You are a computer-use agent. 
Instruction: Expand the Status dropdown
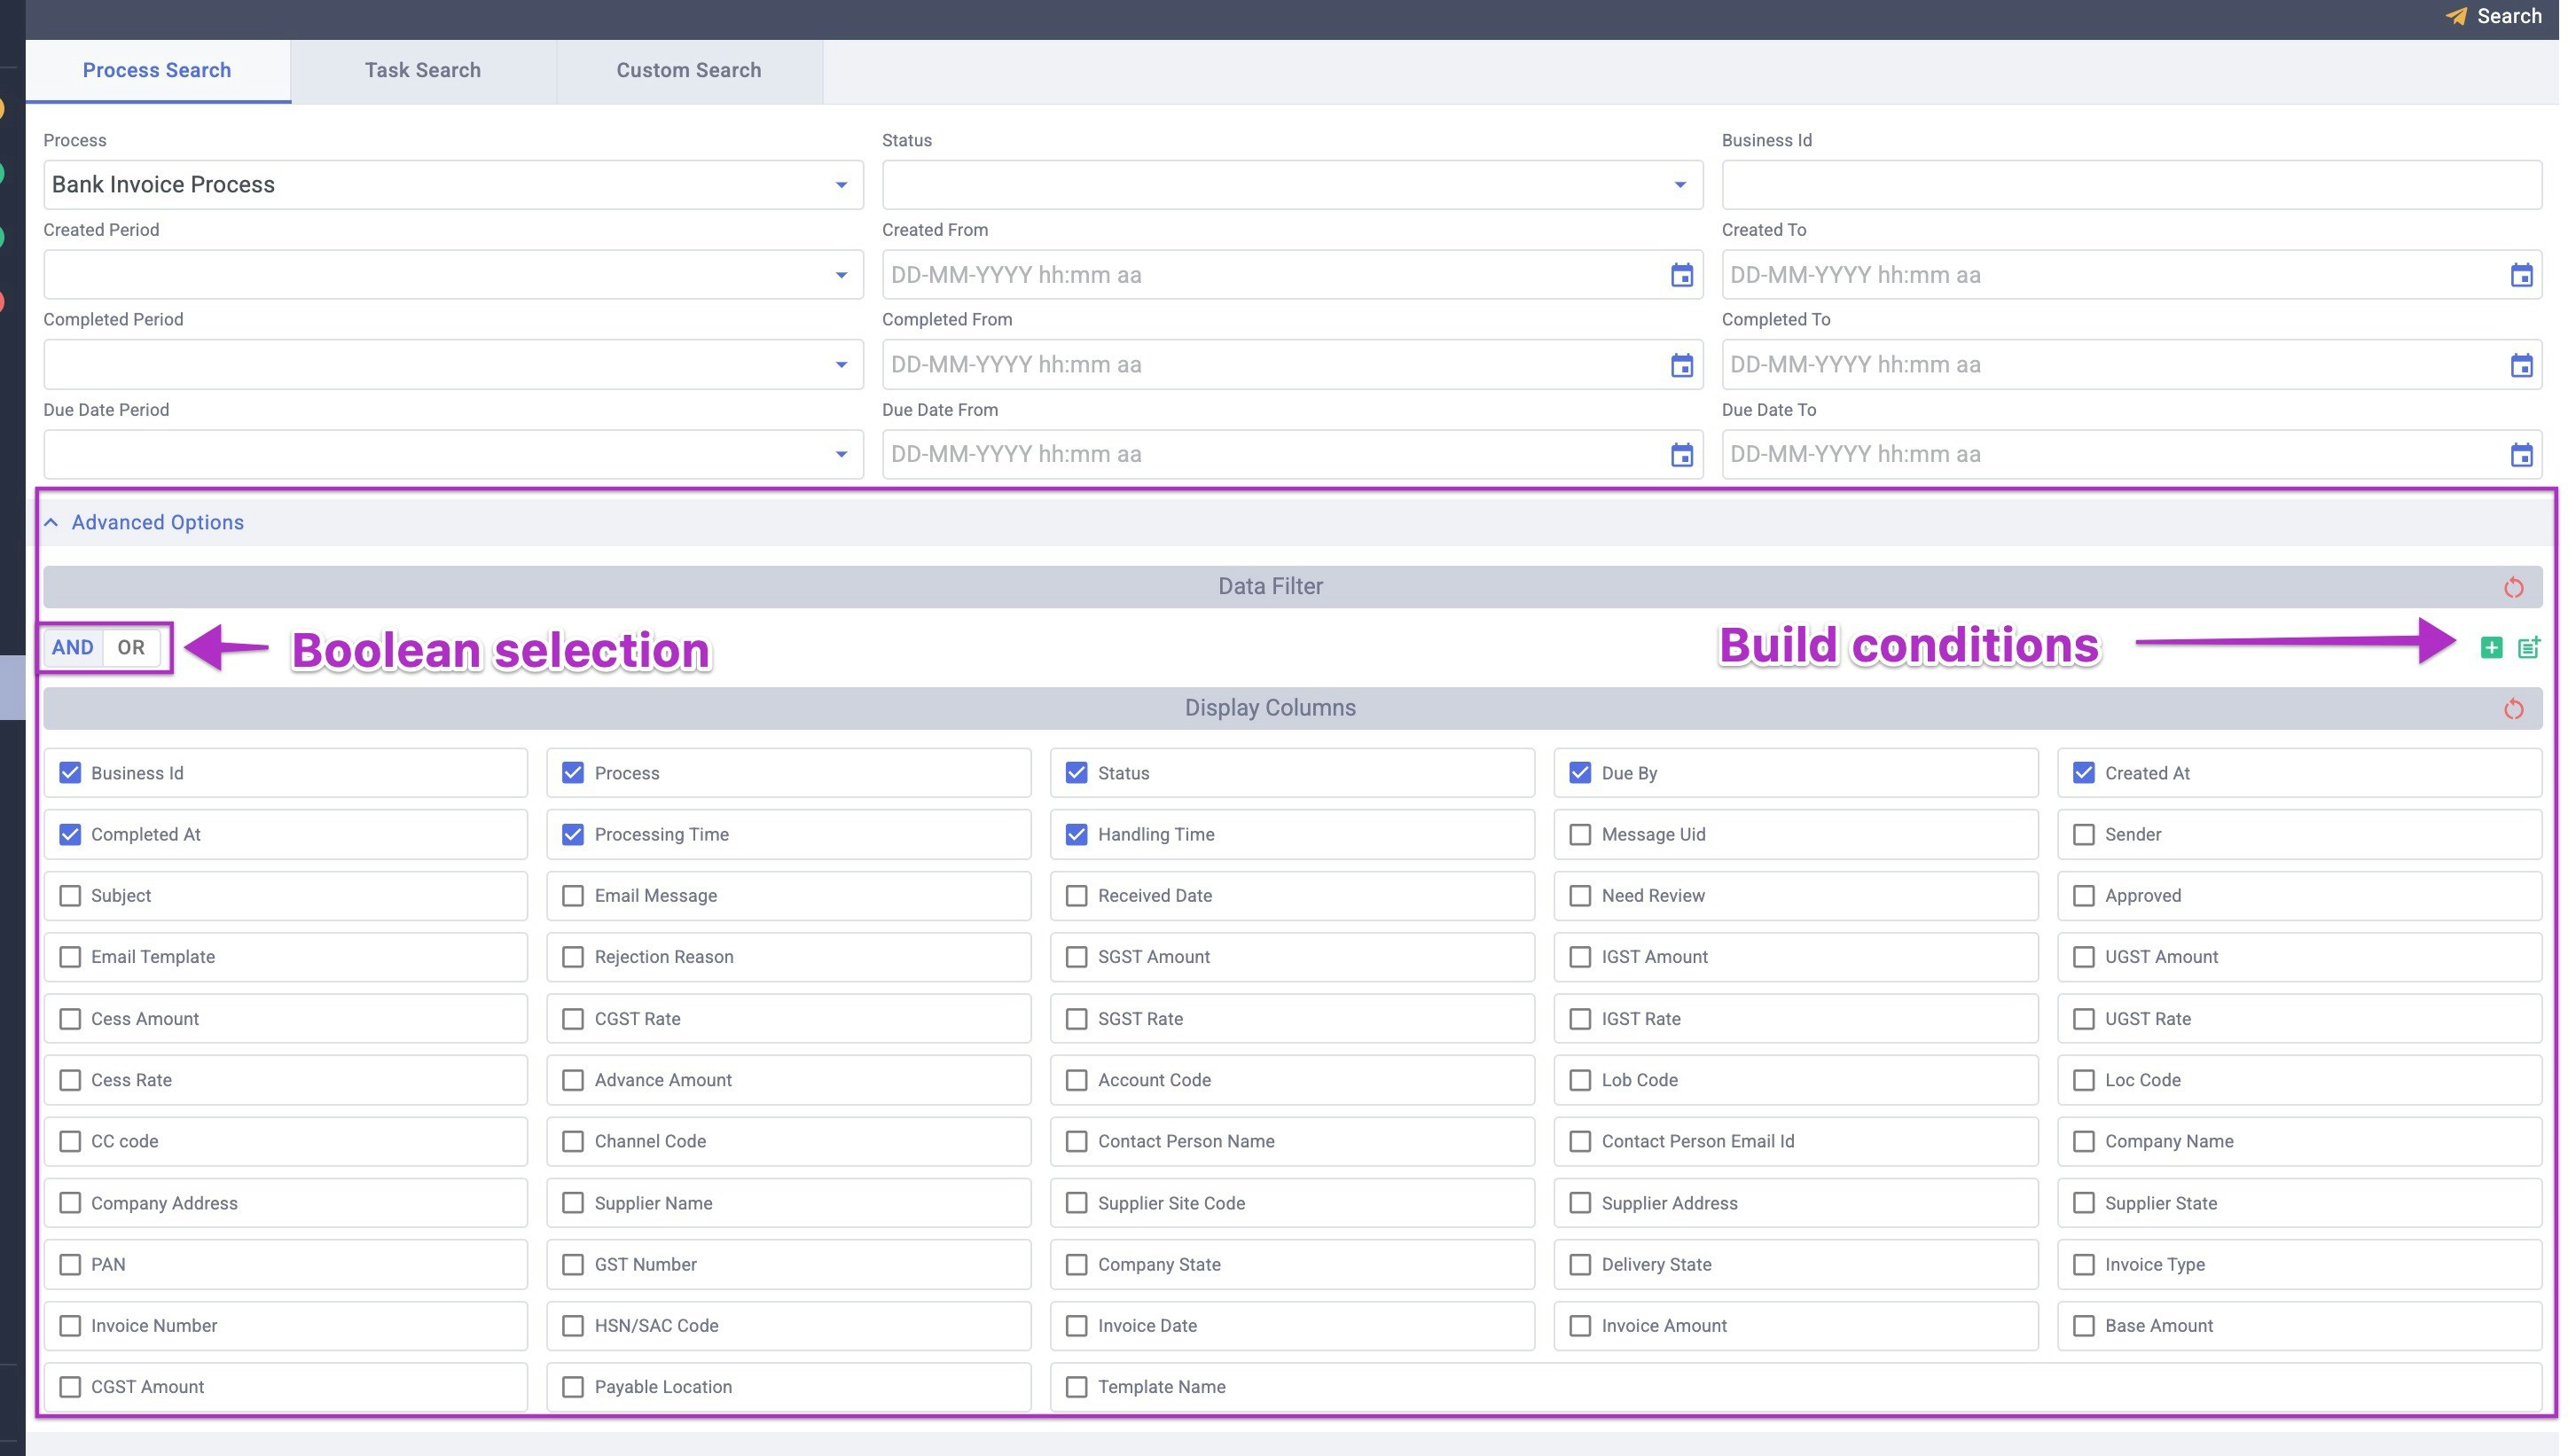click(1291, 185)
